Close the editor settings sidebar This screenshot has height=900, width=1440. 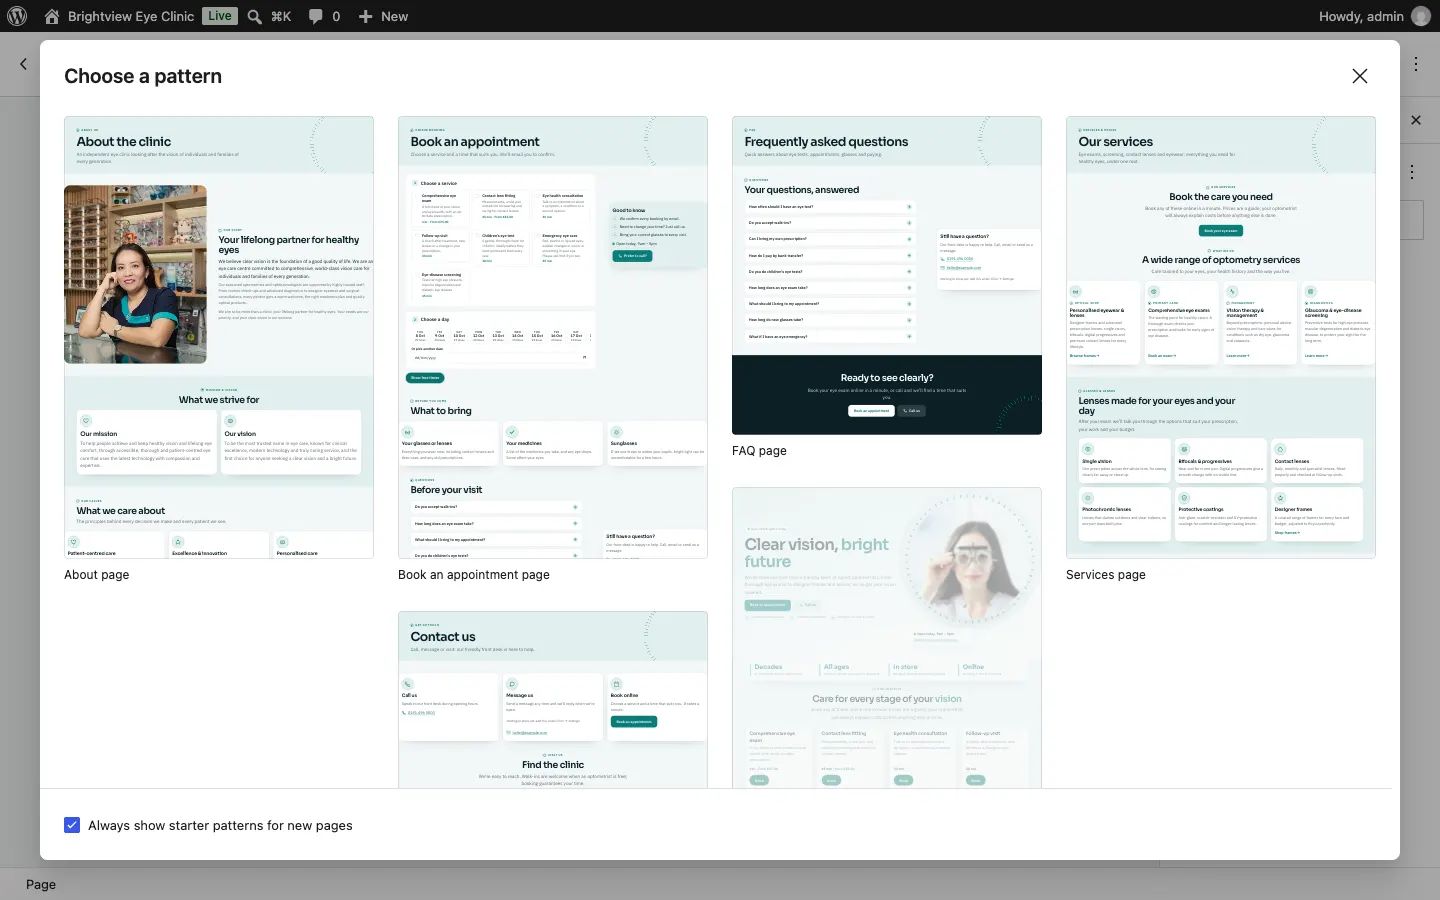coord(1416,120)
